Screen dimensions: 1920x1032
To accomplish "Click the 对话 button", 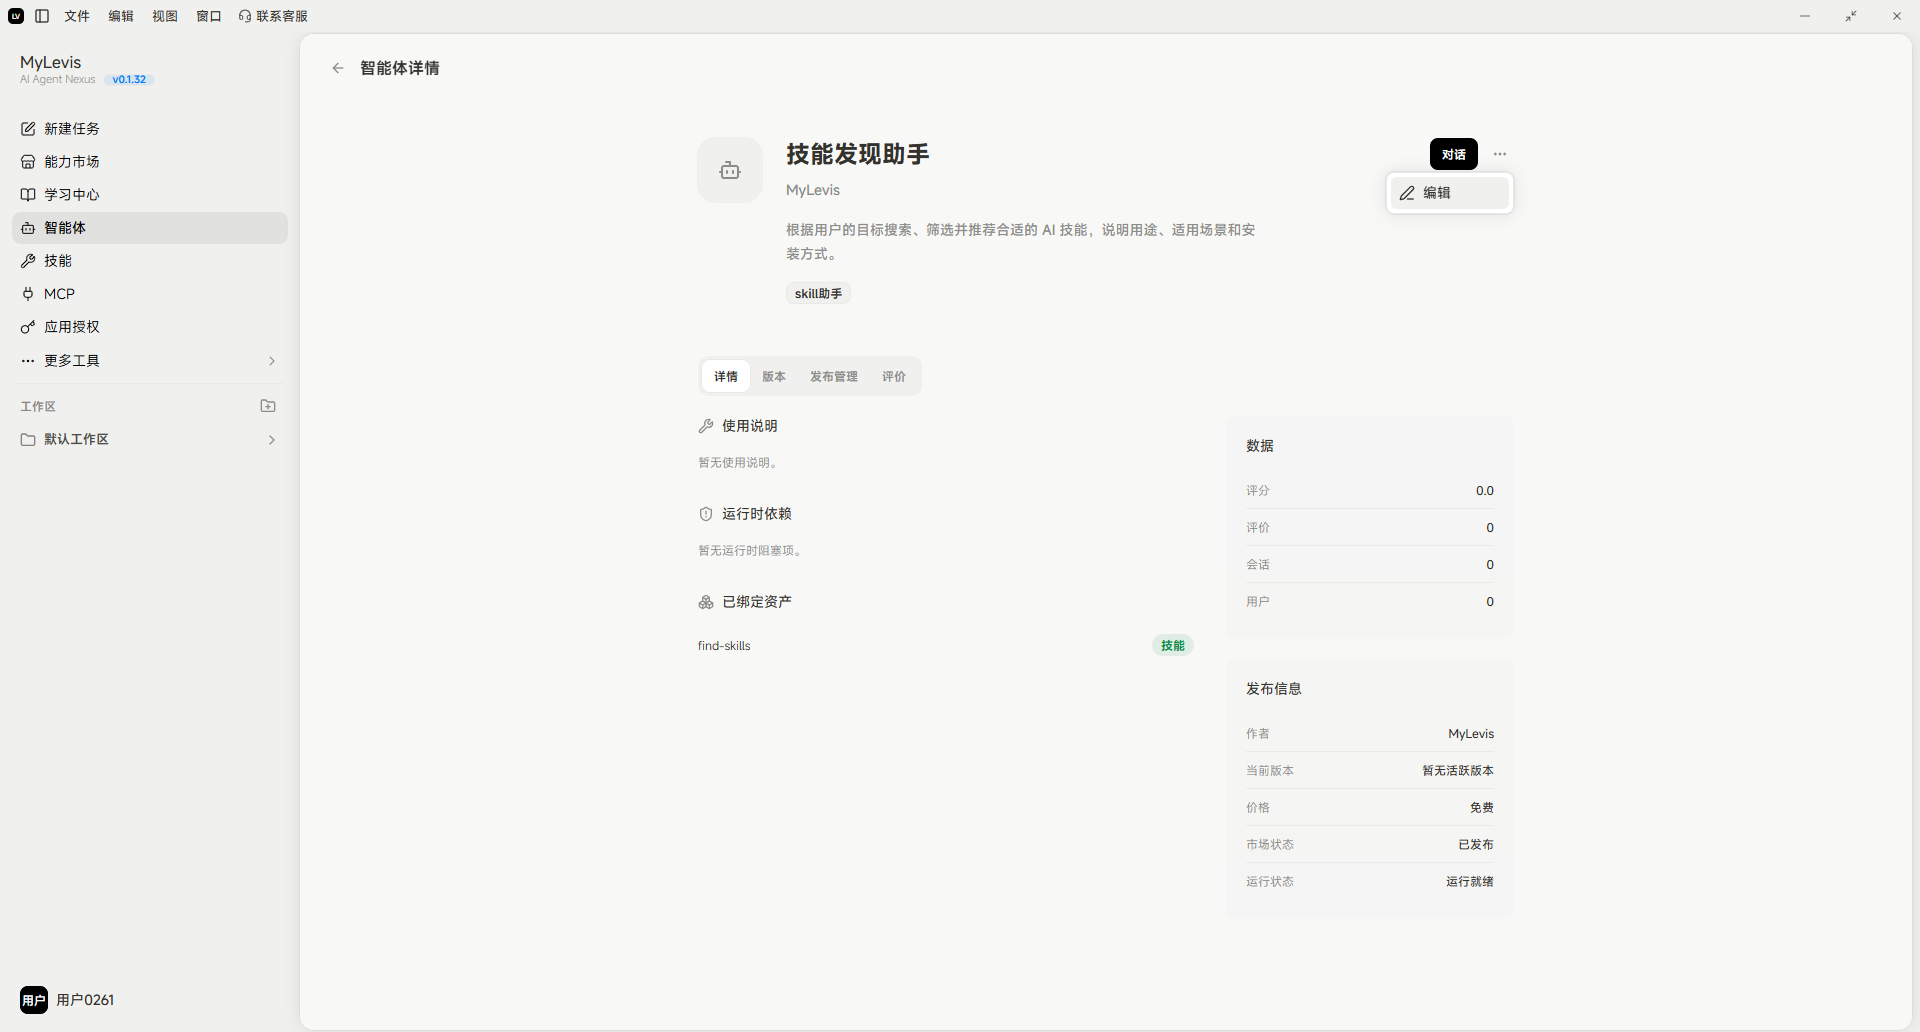I will coord(1454,154).
